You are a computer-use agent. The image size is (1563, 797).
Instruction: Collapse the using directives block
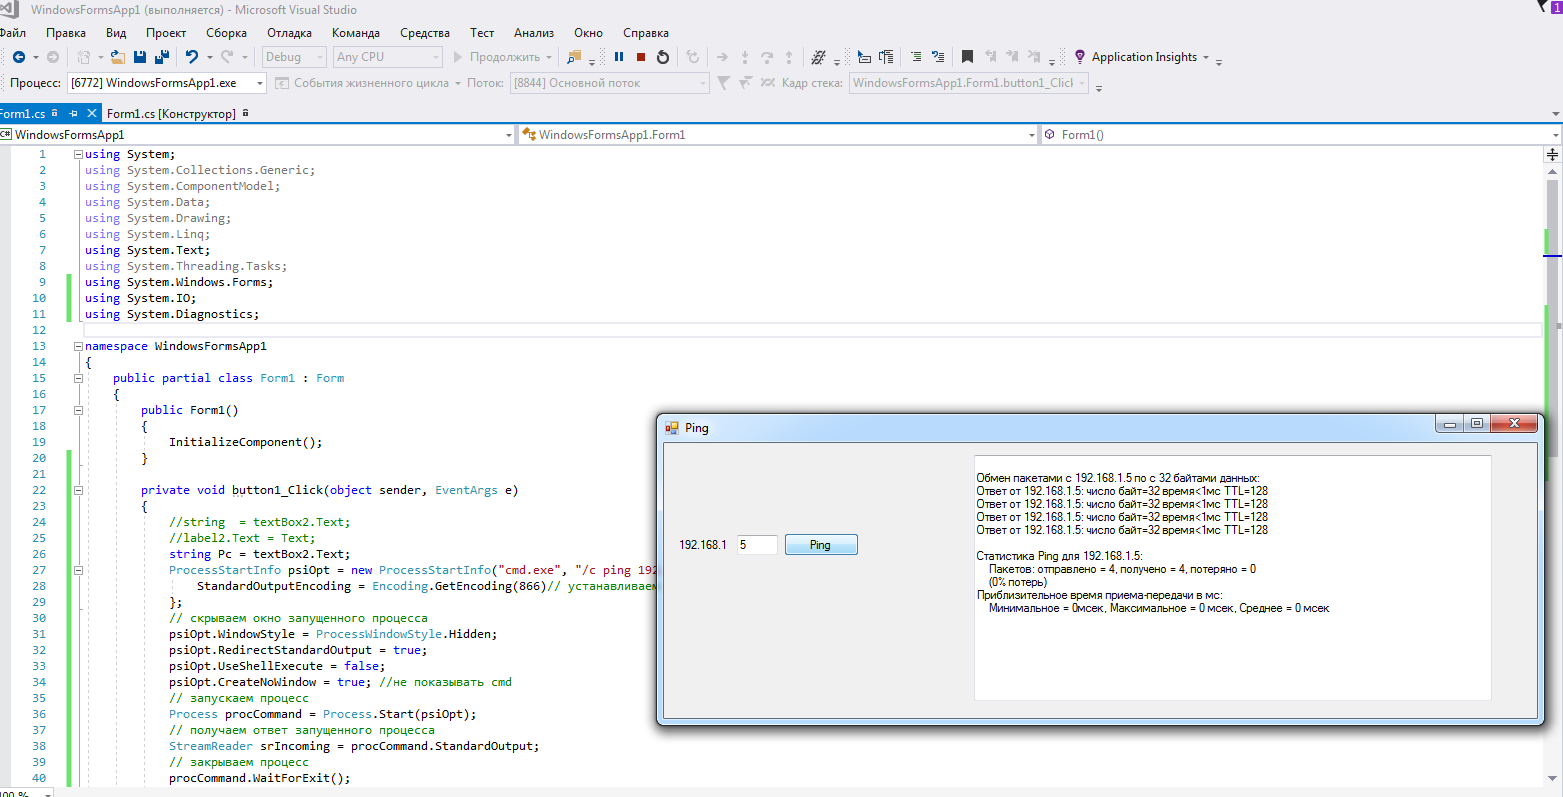(78, 154)
